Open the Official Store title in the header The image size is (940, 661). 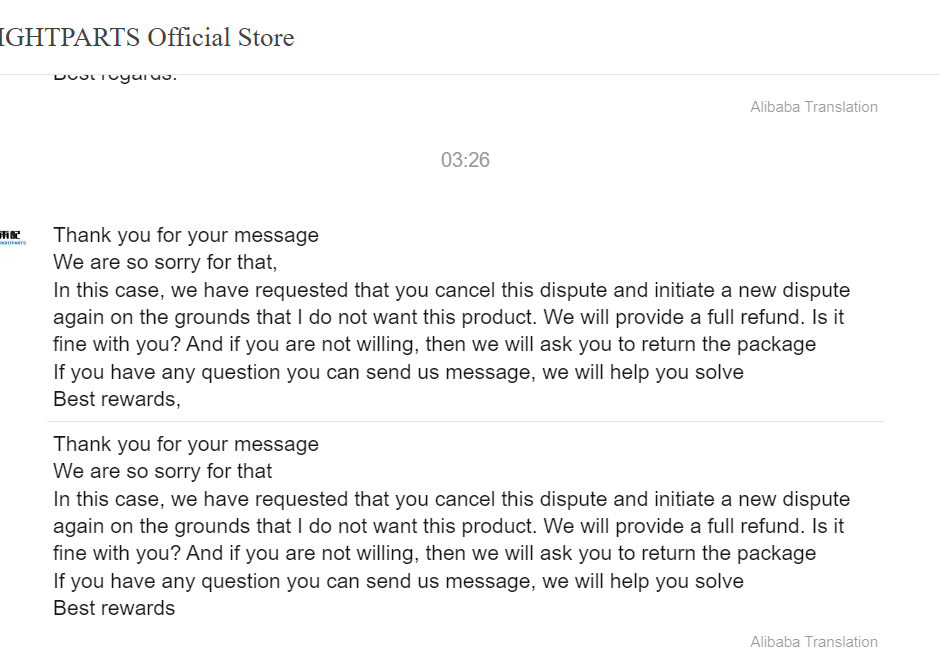coord(146,38)
